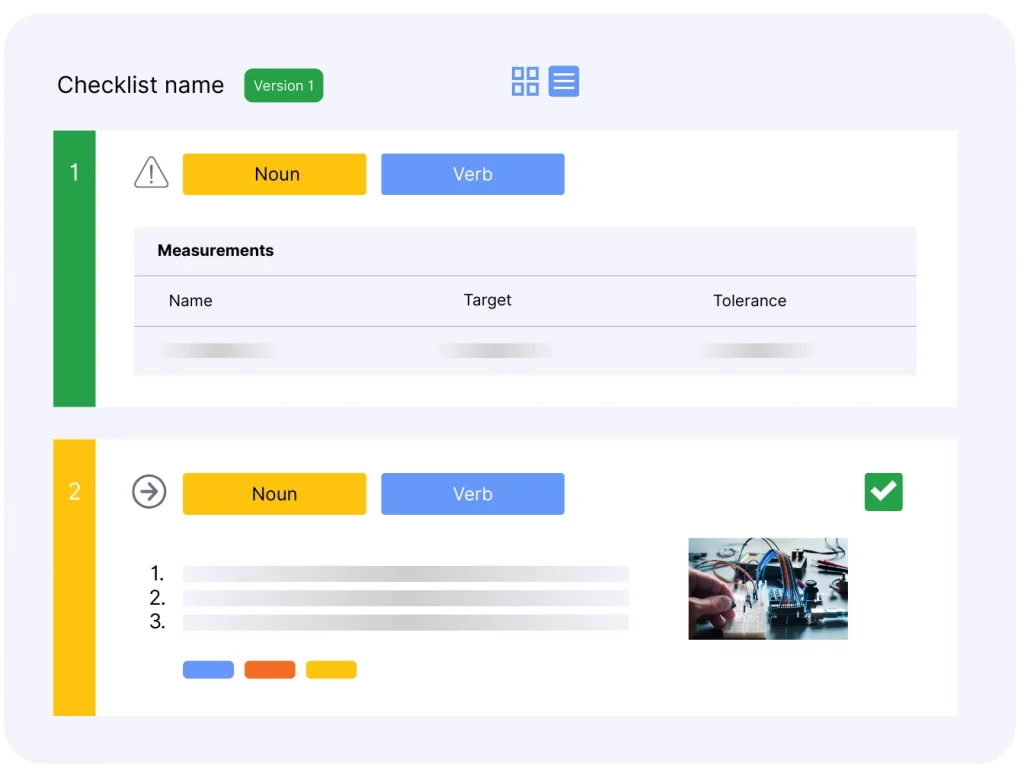The height and width of the screenshot is (770, 1024).
Task: Switch to list view layout
Action: coord(564,81)
